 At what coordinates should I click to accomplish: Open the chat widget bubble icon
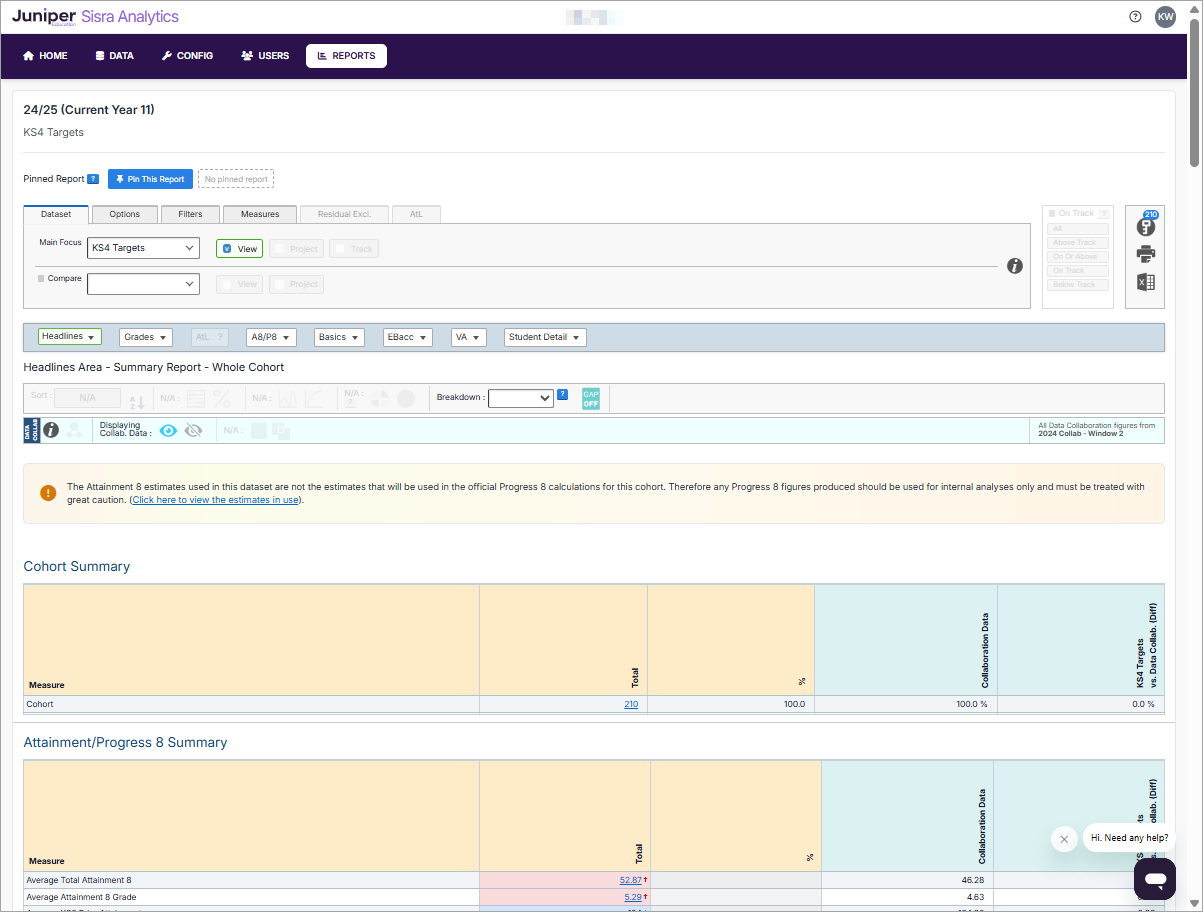click(x=1154, y=879)
